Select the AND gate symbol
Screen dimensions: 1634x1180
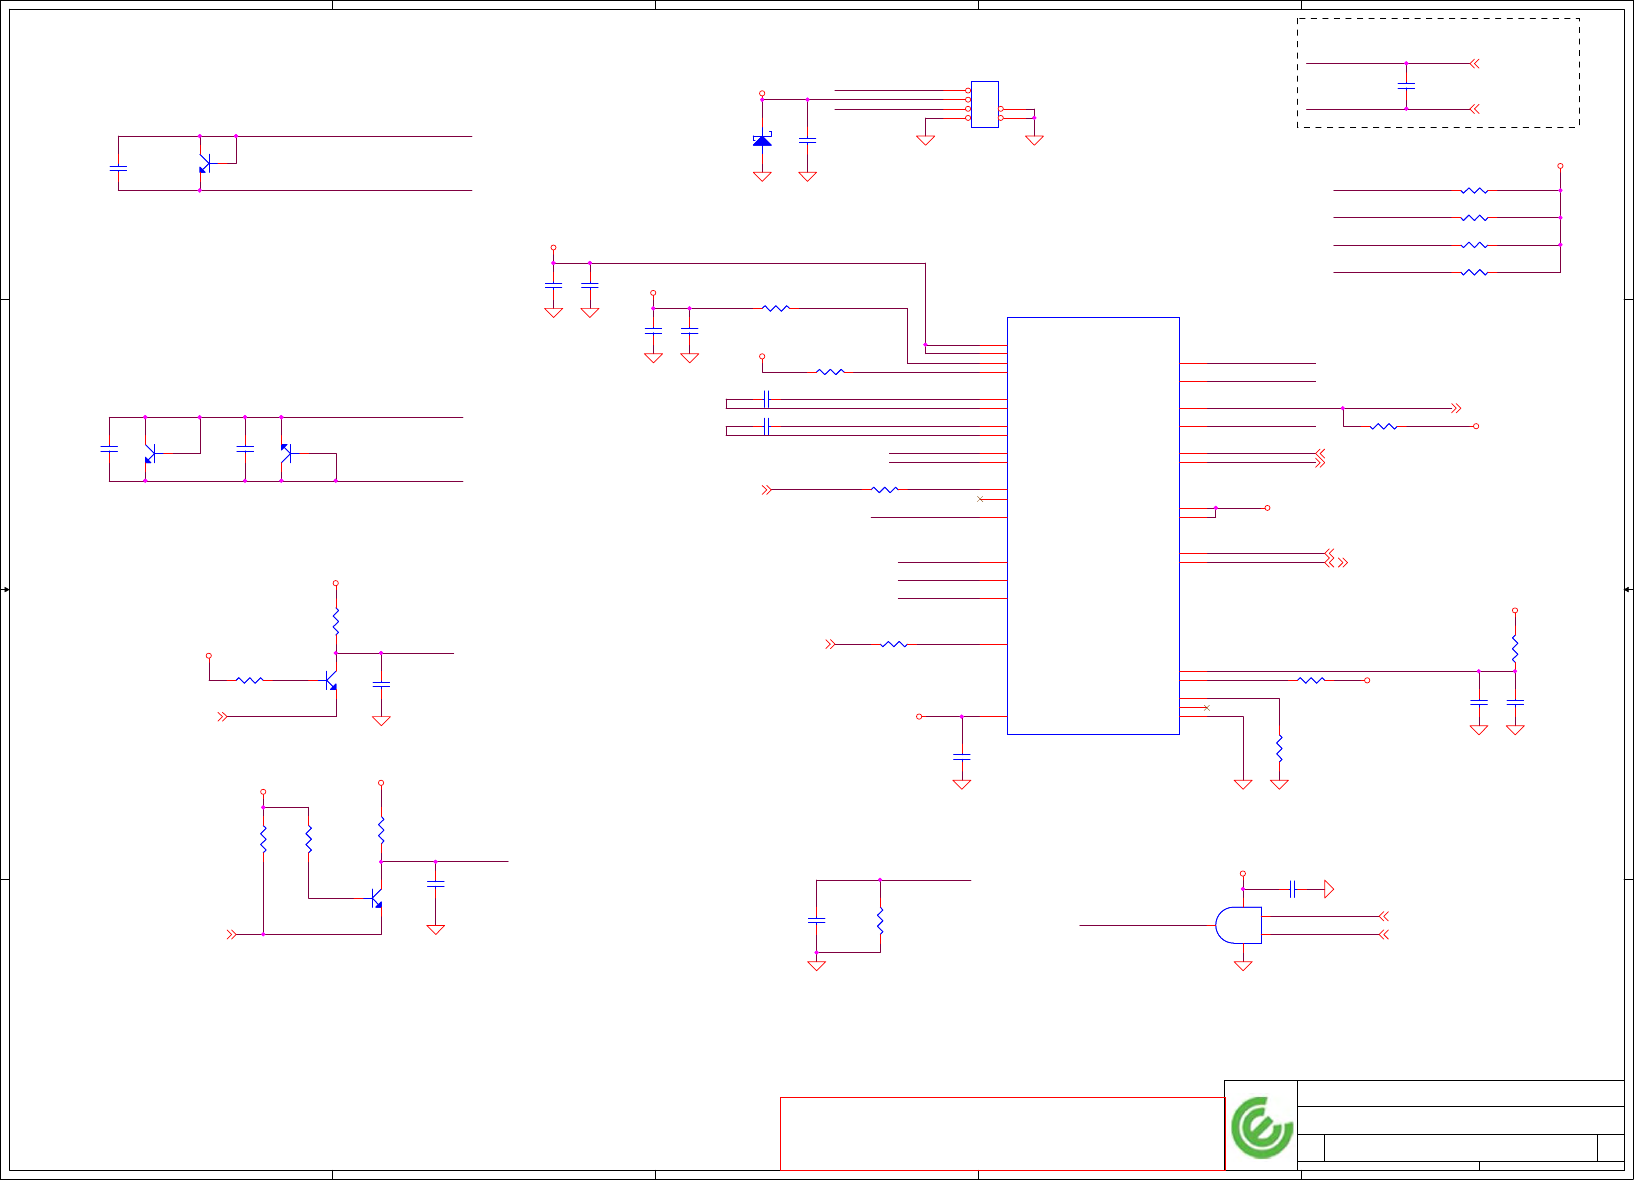(x=1238, y=925)
